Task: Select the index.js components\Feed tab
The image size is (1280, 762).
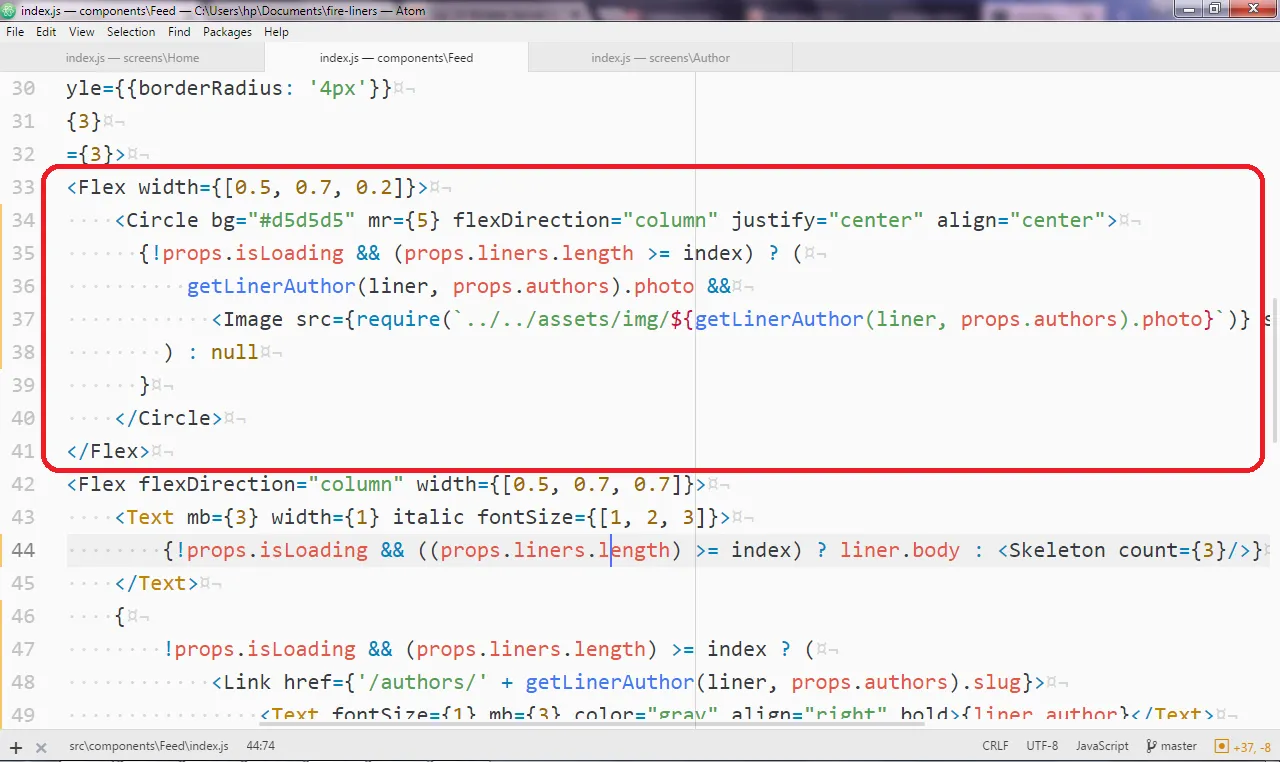Action: [x=396, y=58]
